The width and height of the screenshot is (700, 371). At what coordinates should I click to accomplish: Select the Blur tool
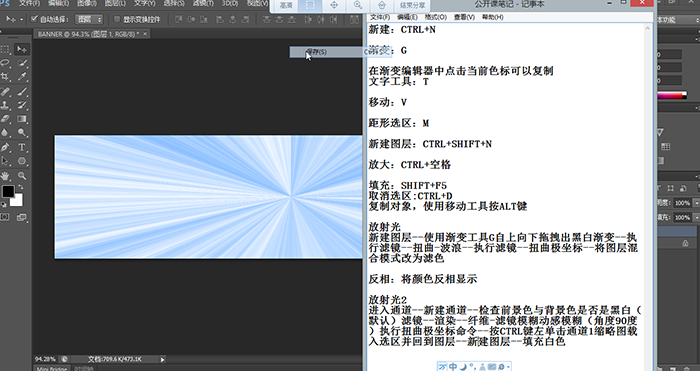pyautogui.click(x=5, y=133)
